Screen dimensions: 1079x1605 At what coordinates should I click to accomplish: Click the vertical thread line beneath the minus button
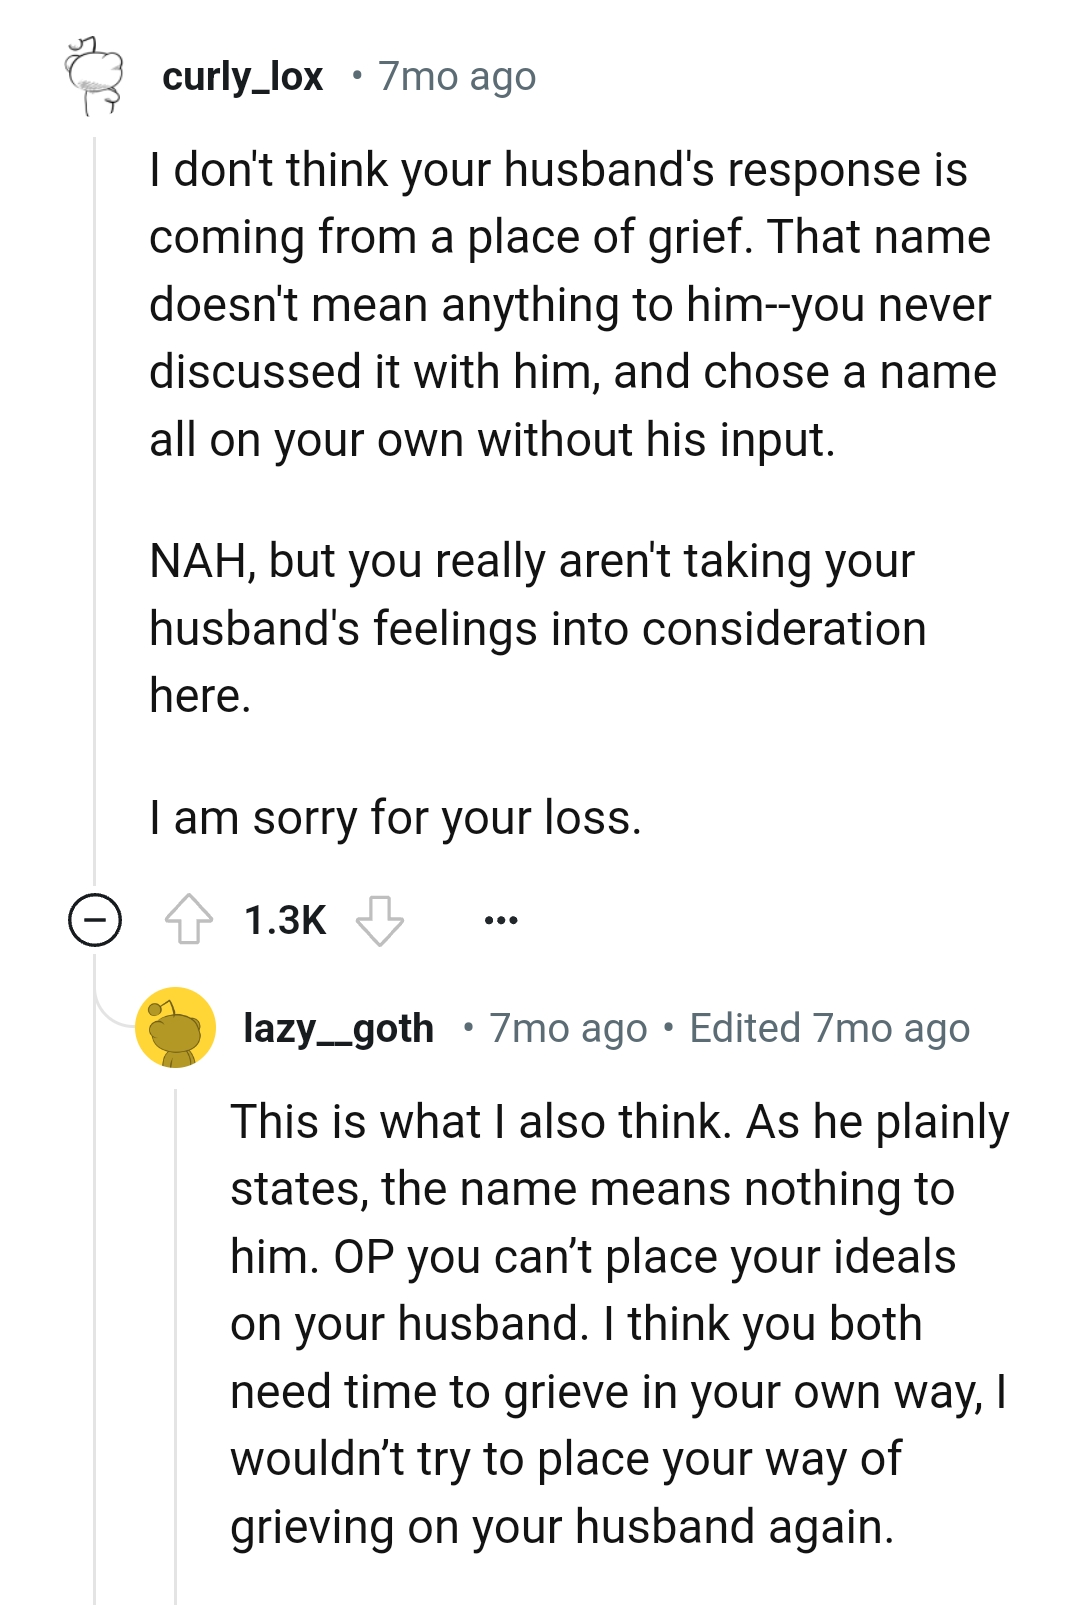pyautogui.click(x=95, y=1300)
